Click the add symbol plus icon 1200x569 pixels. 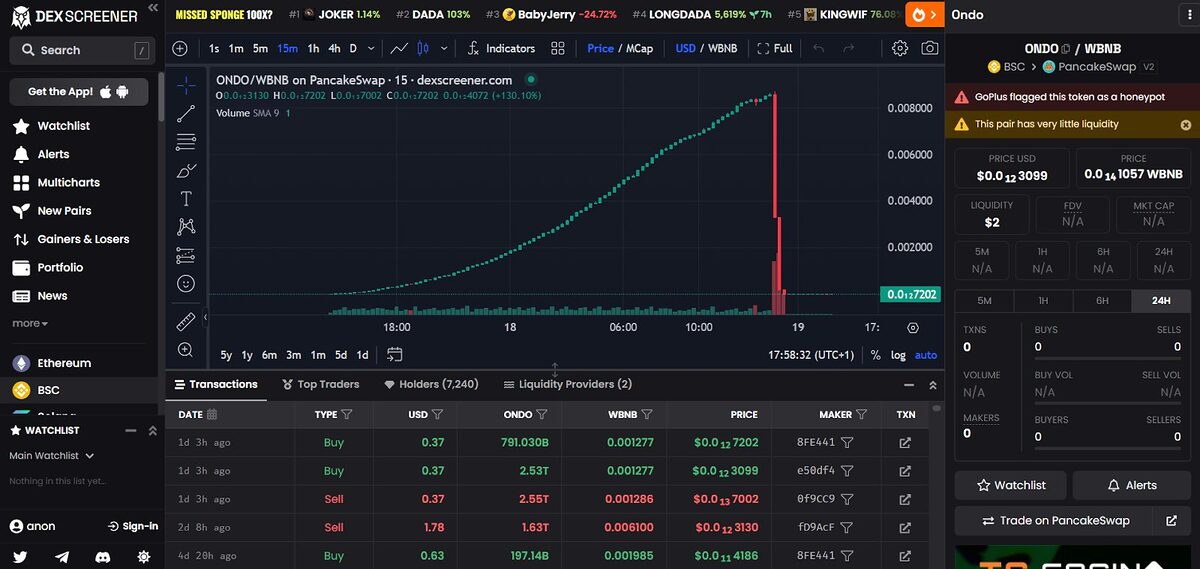coord(180,48)
